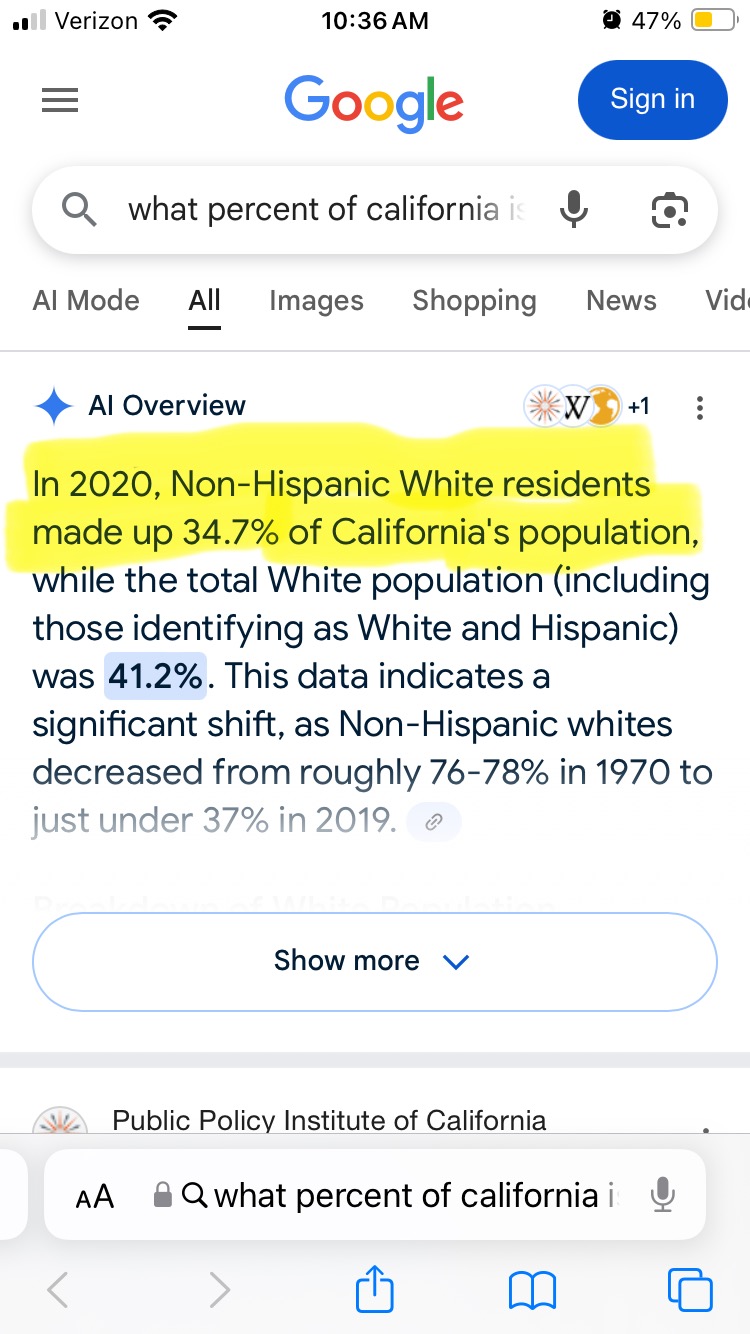Open AI Overview three-dot options menu
Screen dimensions: 750x1334
pyautogui.click(x=700, y=407)
